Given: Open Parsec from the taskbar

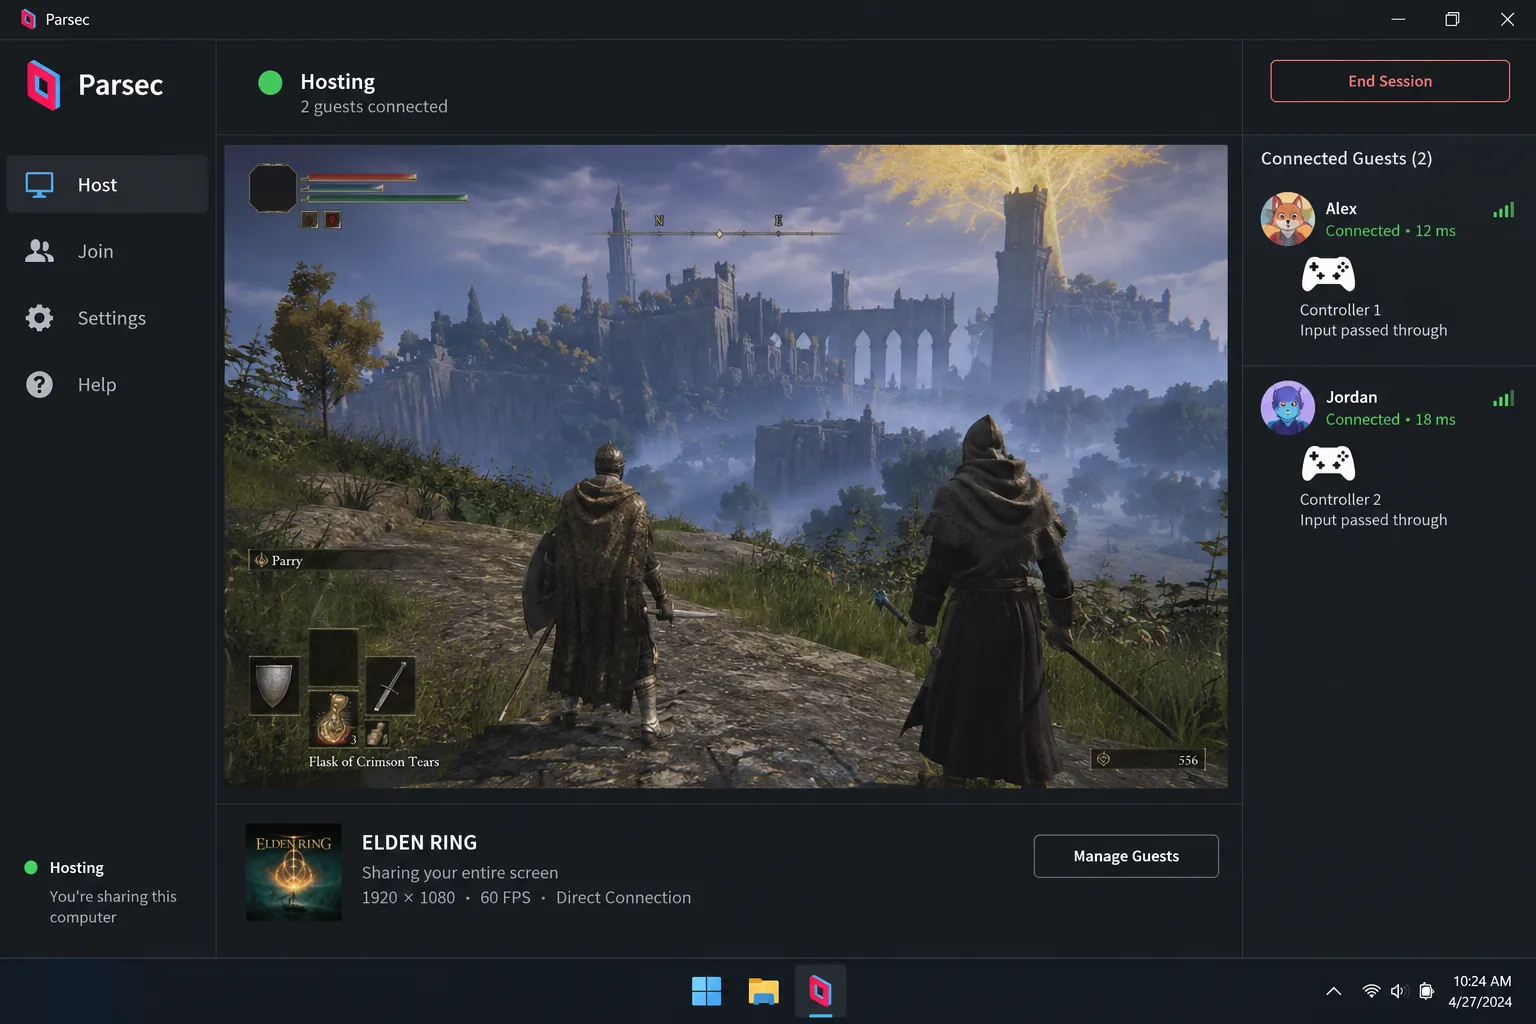Looking at the screenshot, I should tap(820, 991).
